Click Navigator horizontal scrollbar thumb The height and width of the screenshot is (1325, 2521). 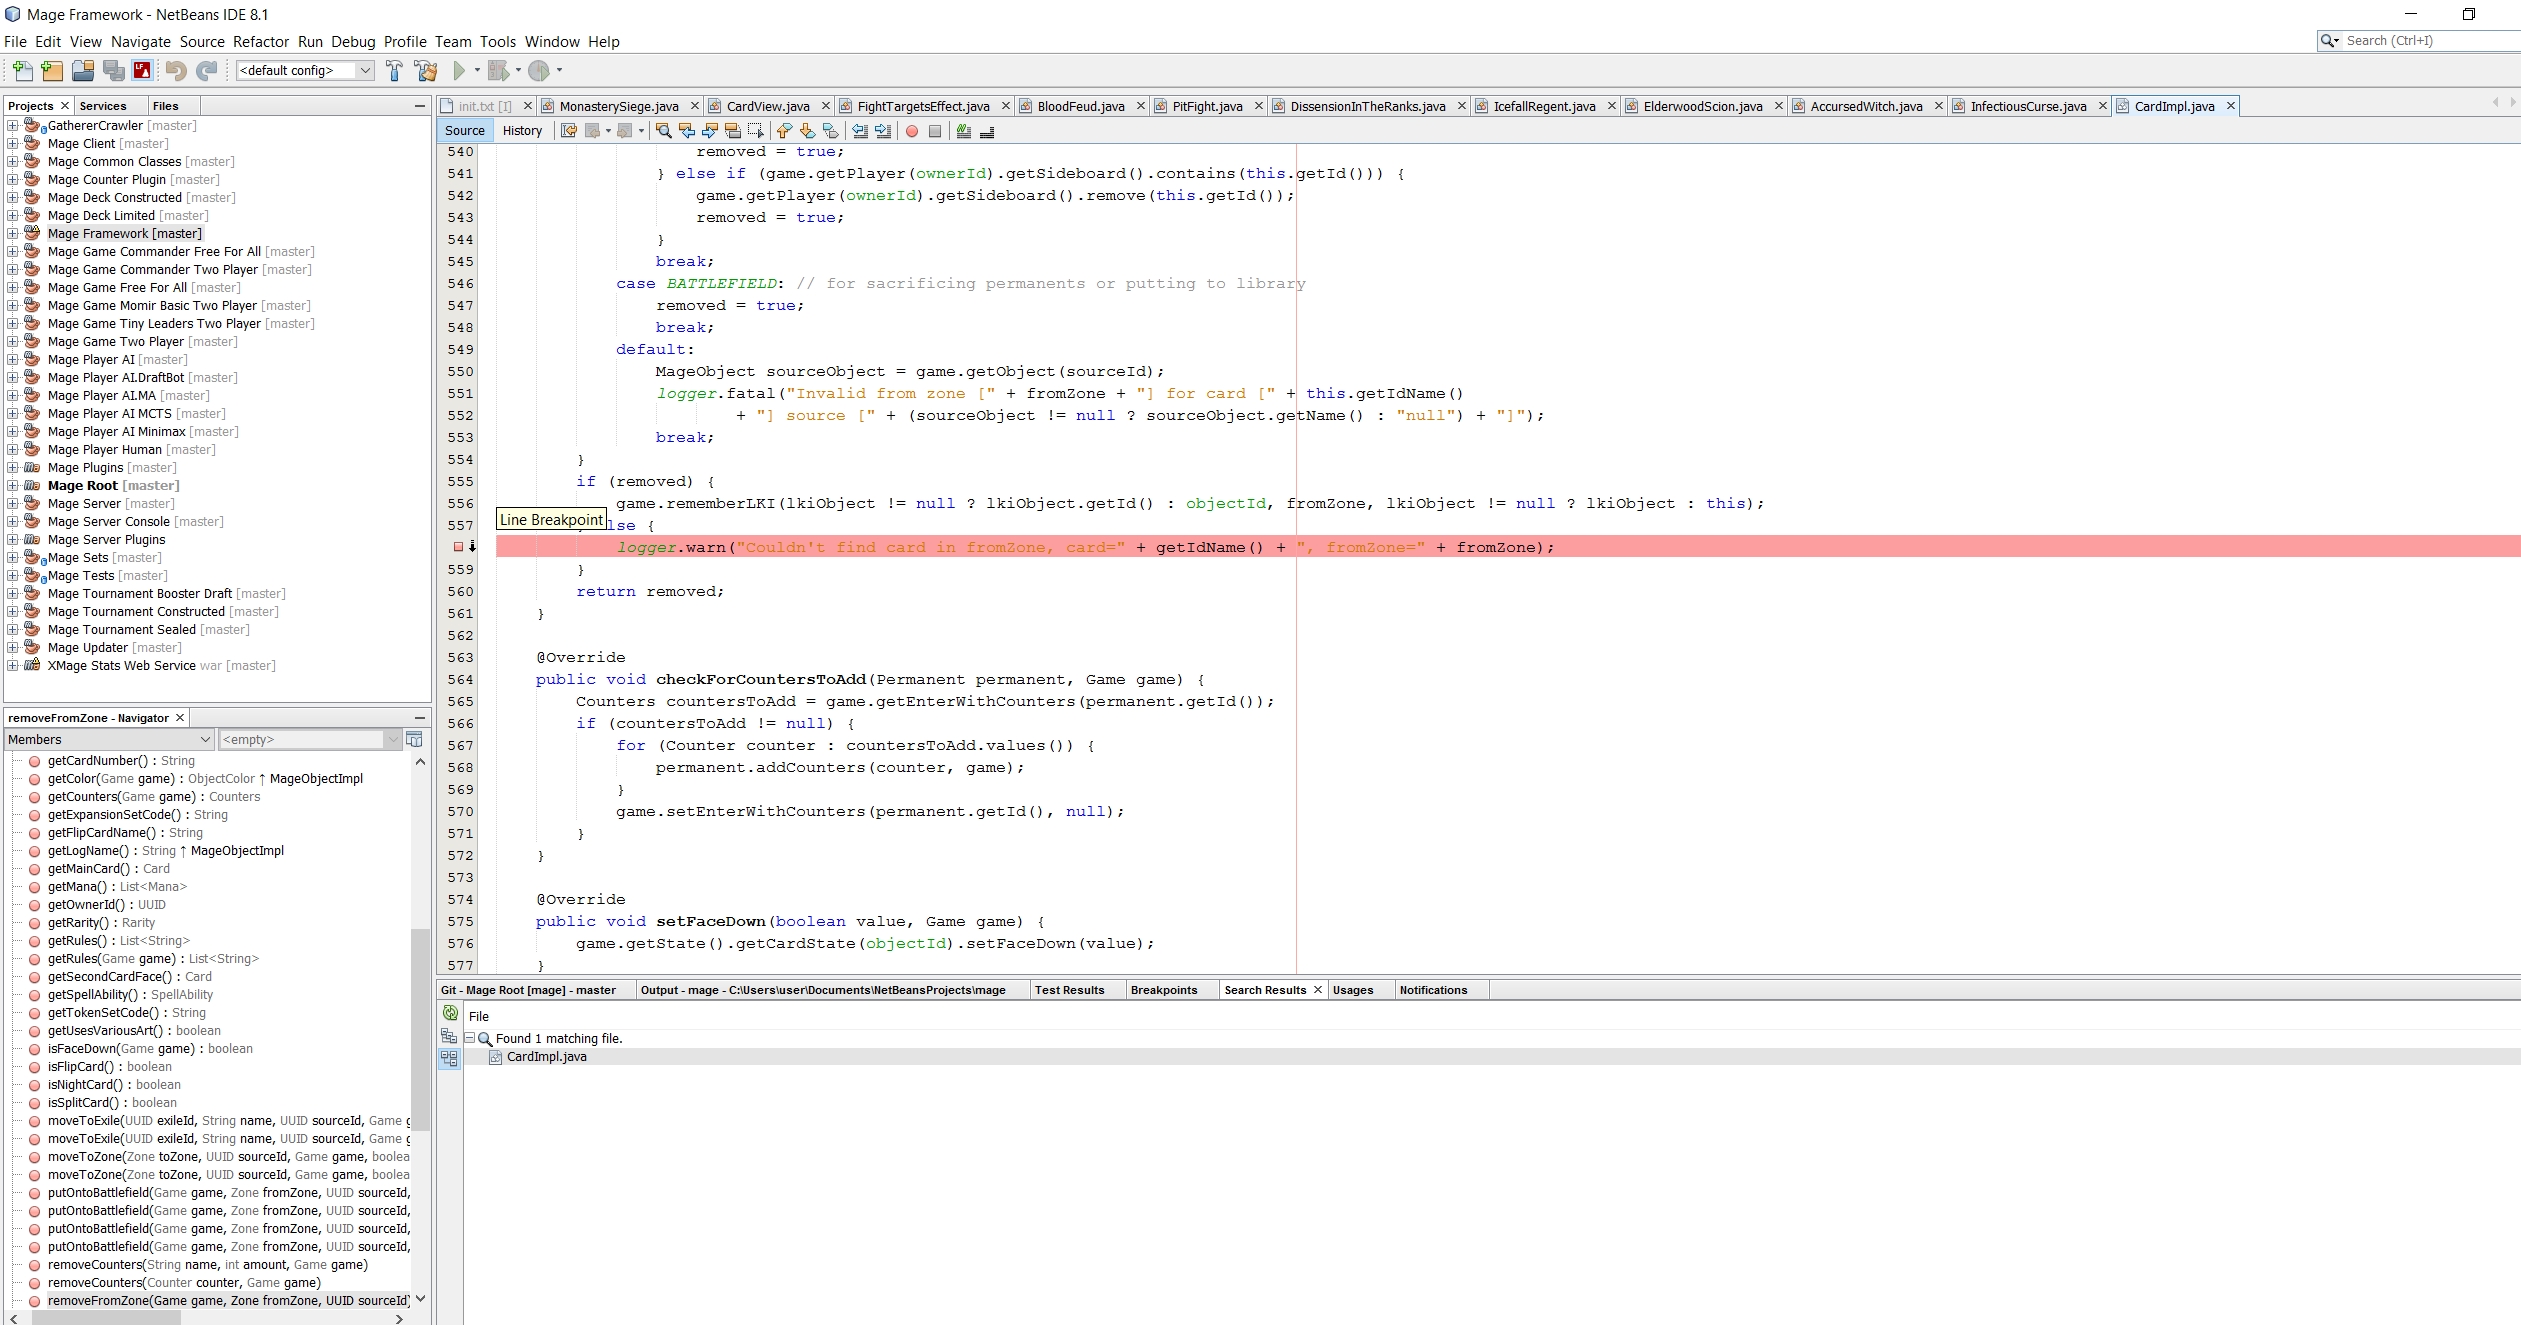pos(105,1318)
